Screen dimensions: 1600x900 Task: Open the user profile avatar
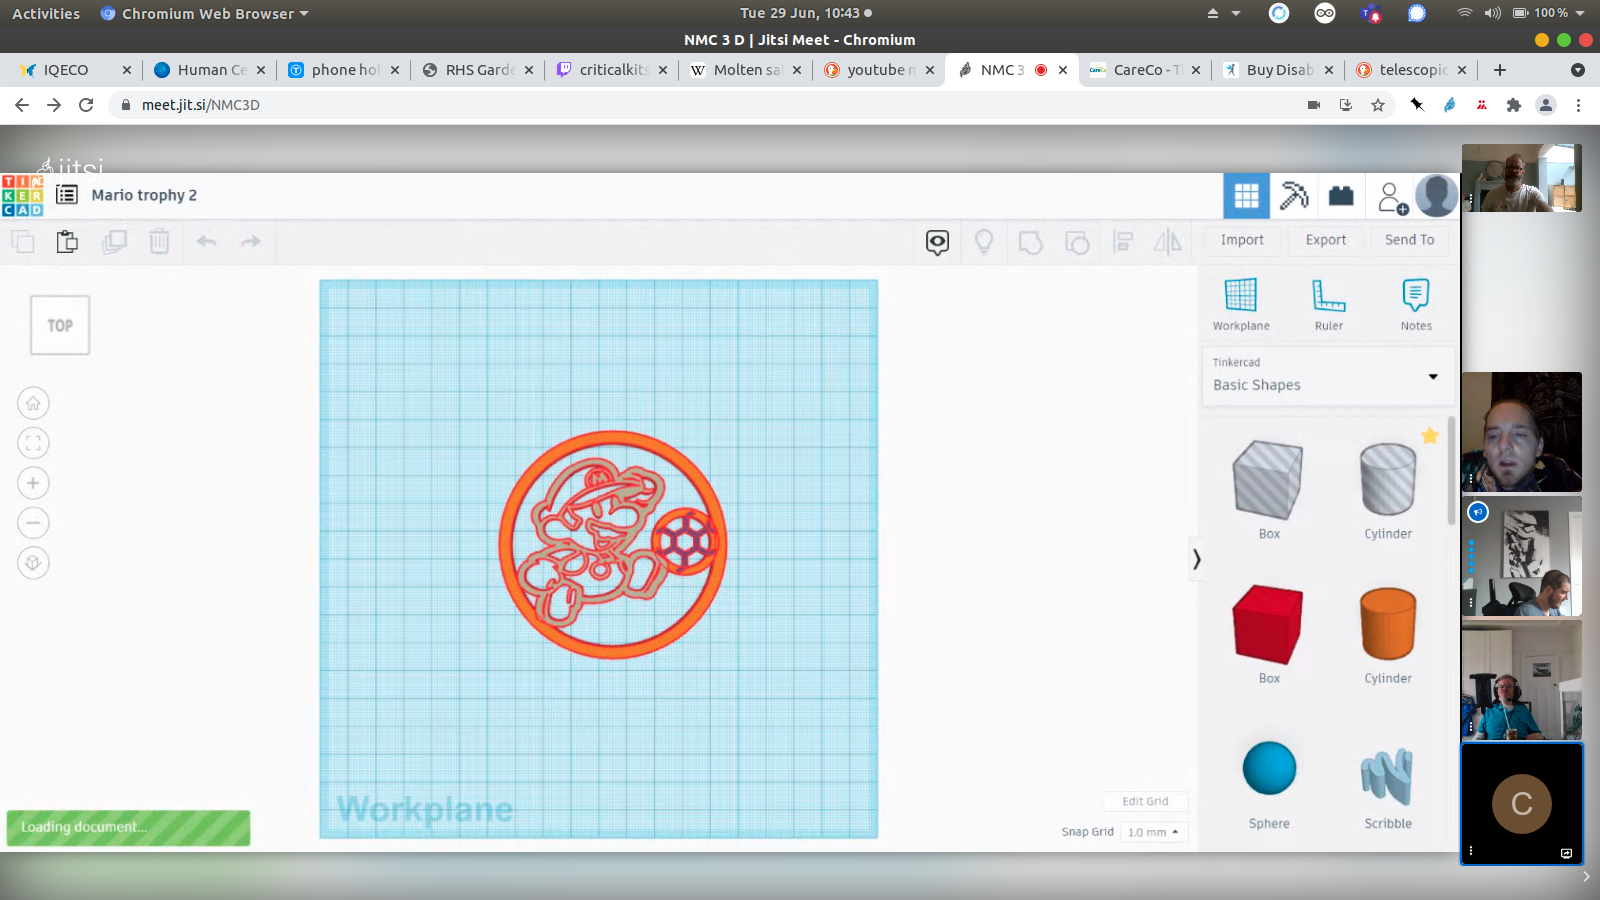pyautogui.click(x=1437, y=196)
